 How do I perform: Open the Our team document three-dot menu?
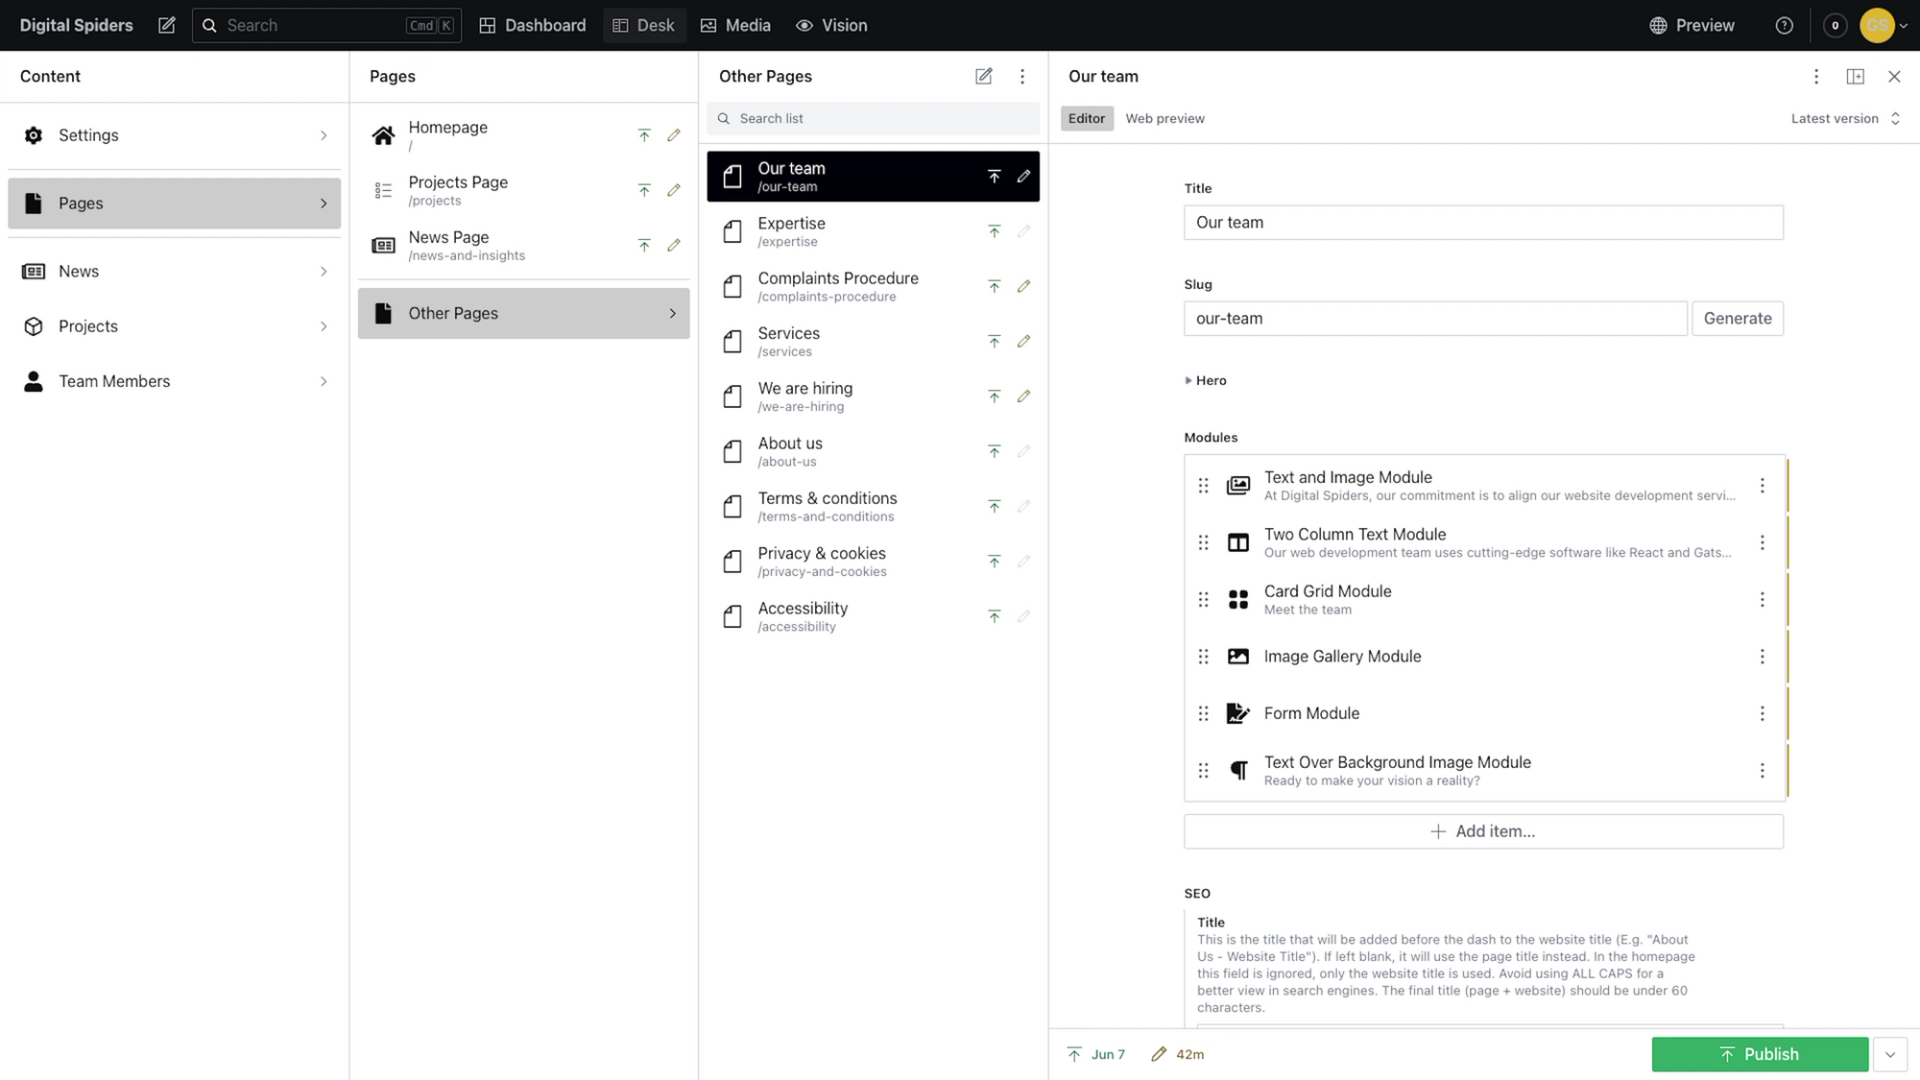pos(1816,76)
